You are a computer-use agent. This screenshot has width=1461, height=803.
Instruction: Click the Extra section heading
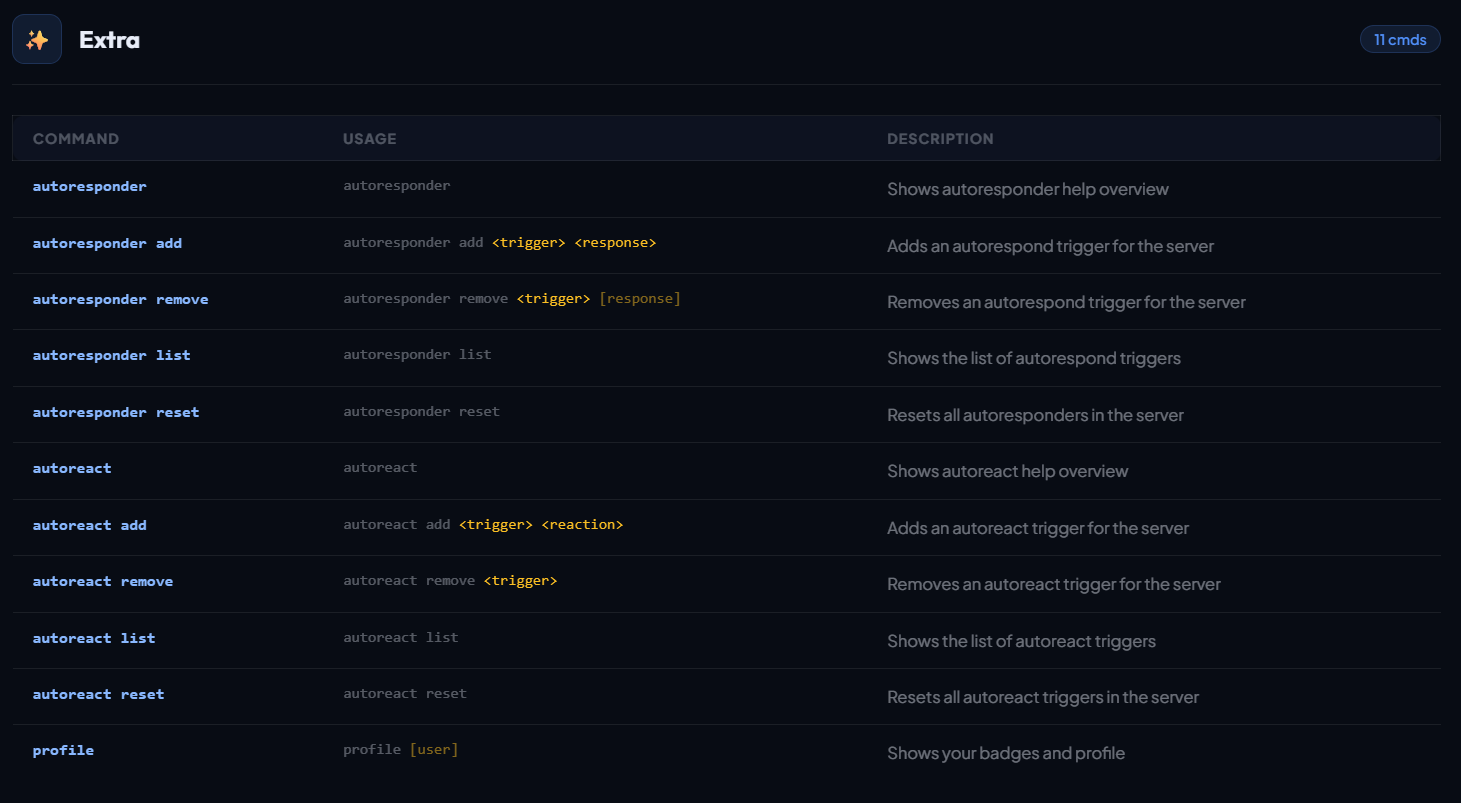point(109,40)
